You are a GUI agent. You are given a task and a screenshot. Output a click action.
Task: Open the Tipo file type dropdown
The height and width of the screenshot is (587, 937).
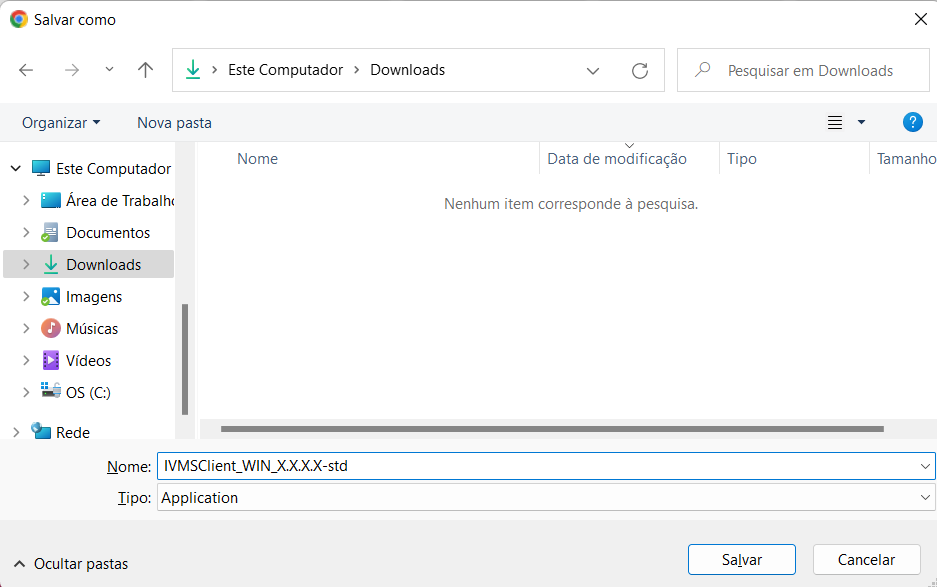[545, 497]
